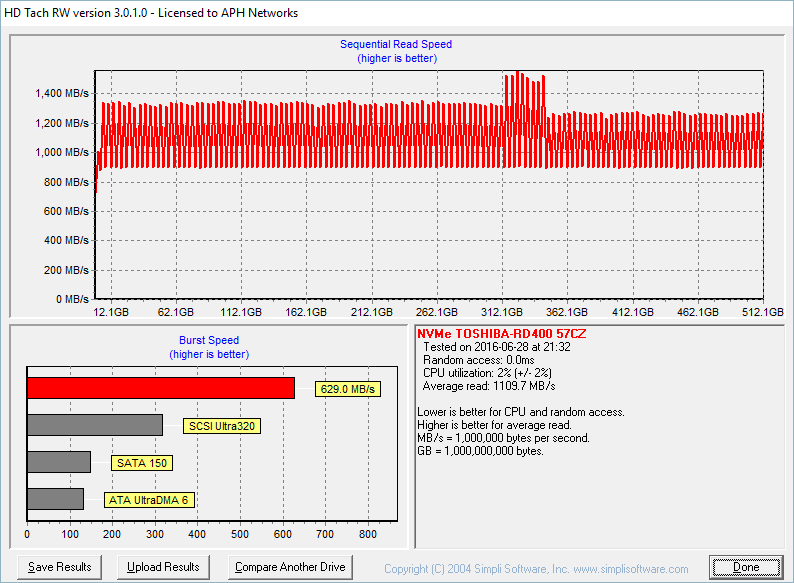Image resolution: width=794 pixels, height=583 pixels.
Task: Click the gray SATA 150 bar
Action: click(x=59, y=462)
